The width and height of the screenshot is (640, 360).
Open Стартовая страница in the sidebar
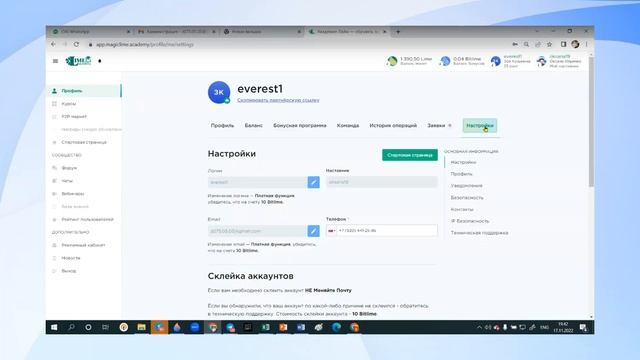84,142
